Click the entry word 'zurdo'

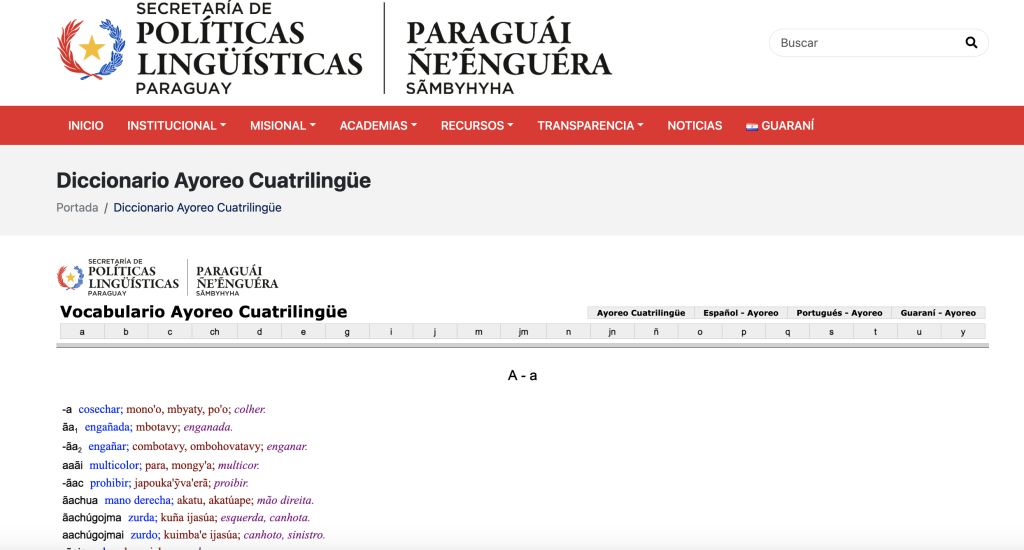(145, 535)
